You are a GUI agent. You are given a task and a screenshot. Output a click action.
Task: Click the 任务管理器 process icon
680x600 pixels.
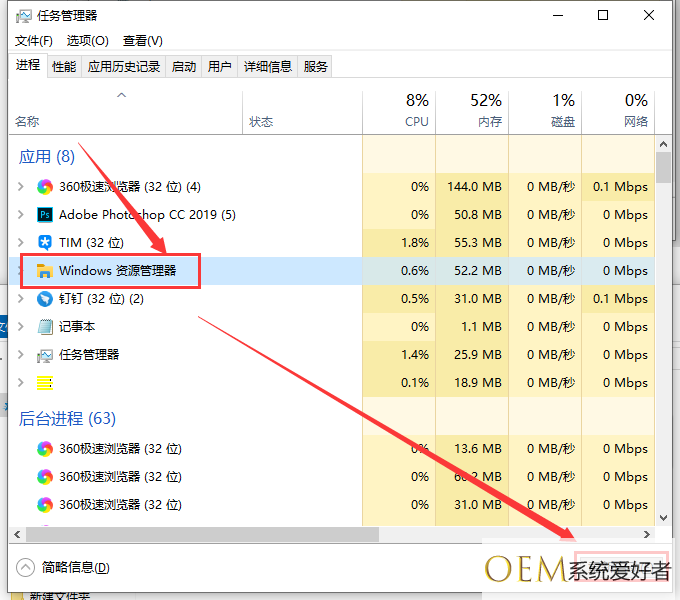(x=45, y=355)
